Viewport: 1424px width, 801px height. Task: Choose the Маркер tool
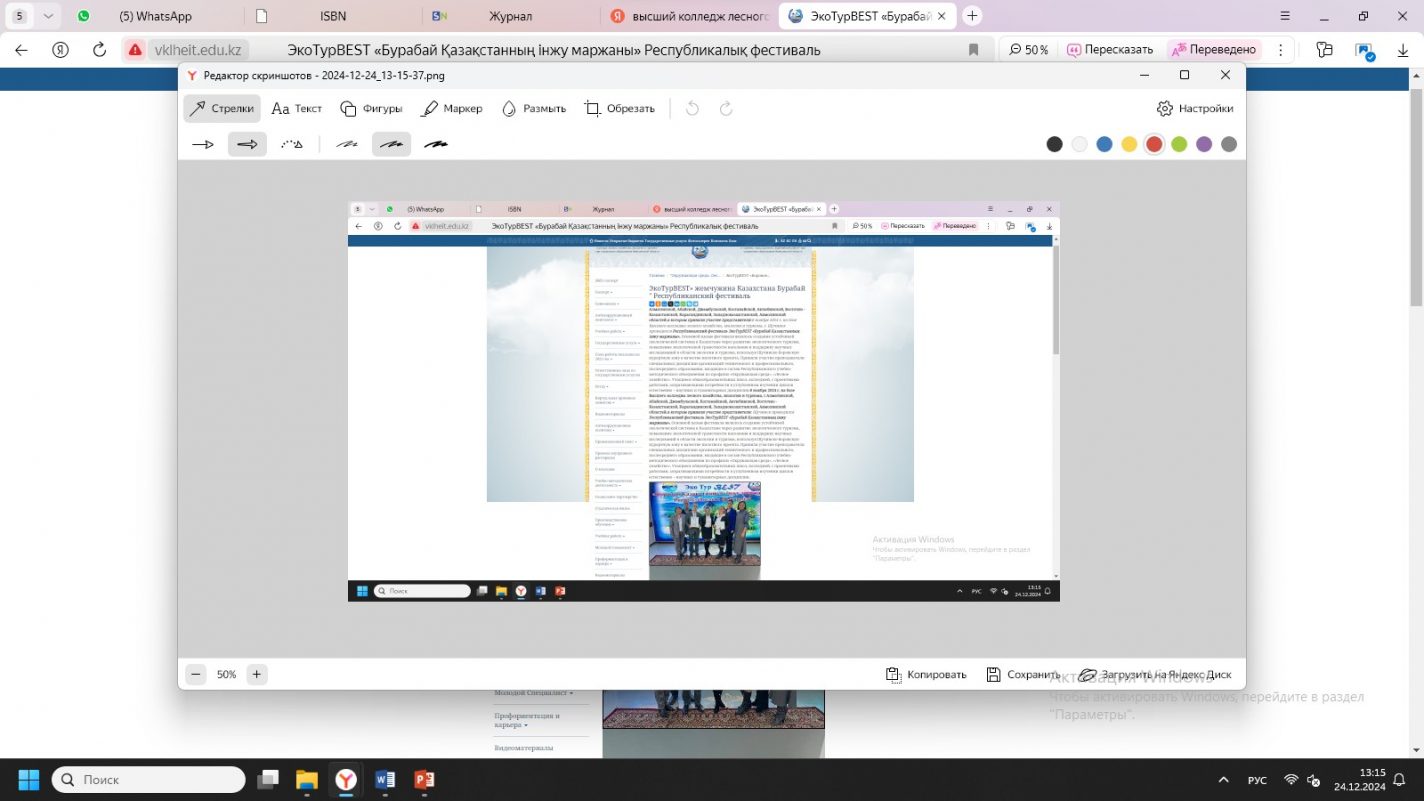tap(451, 108)
